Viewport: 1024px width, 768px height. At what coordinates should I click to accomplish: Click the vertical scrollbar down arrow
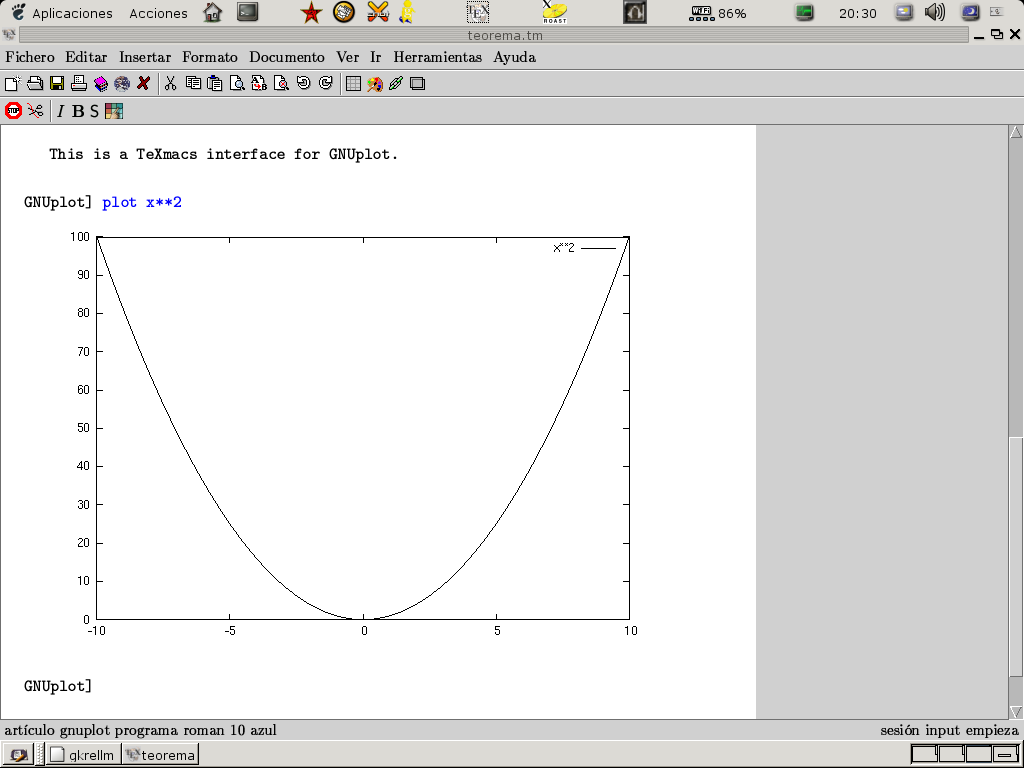[1016, 711]
